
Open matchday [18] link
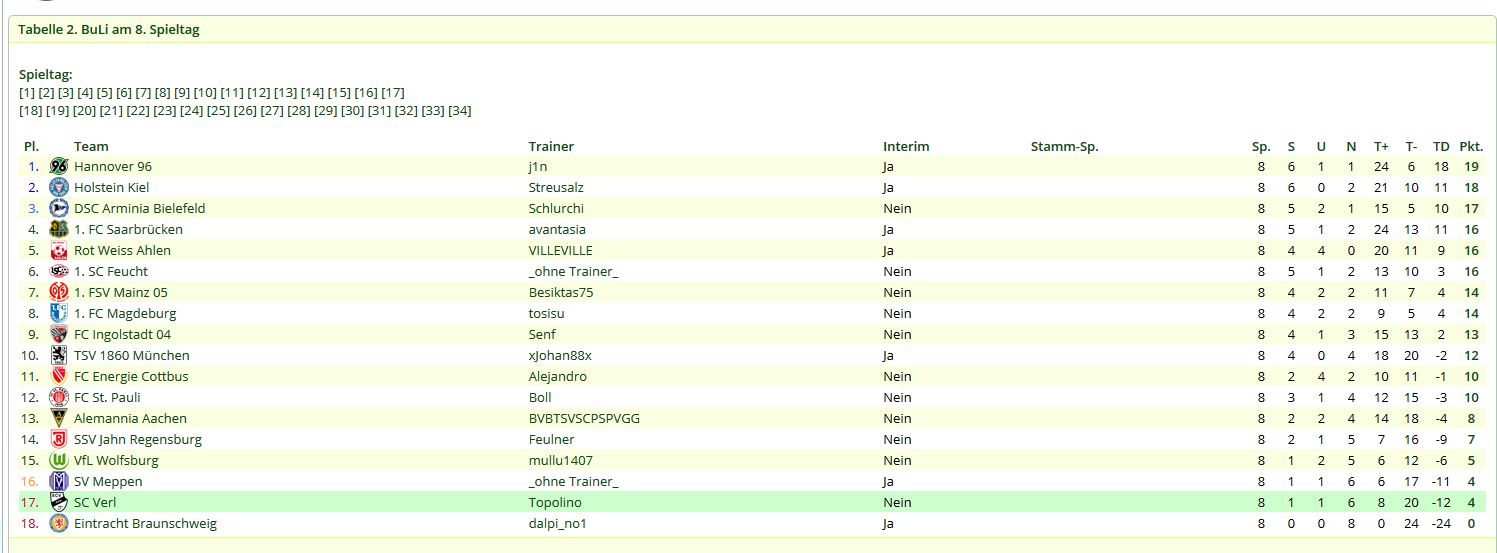pos(31,110)
